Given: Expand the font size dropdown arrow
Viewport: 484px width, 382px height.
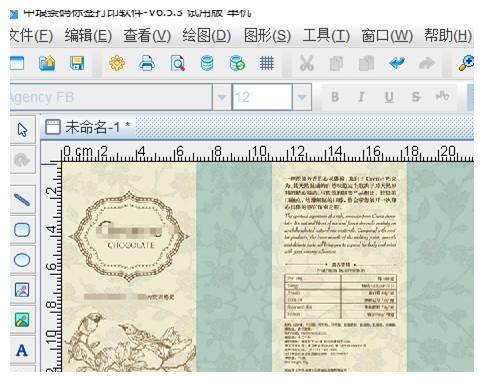Looking at the screenshot, I should (302, 97).
